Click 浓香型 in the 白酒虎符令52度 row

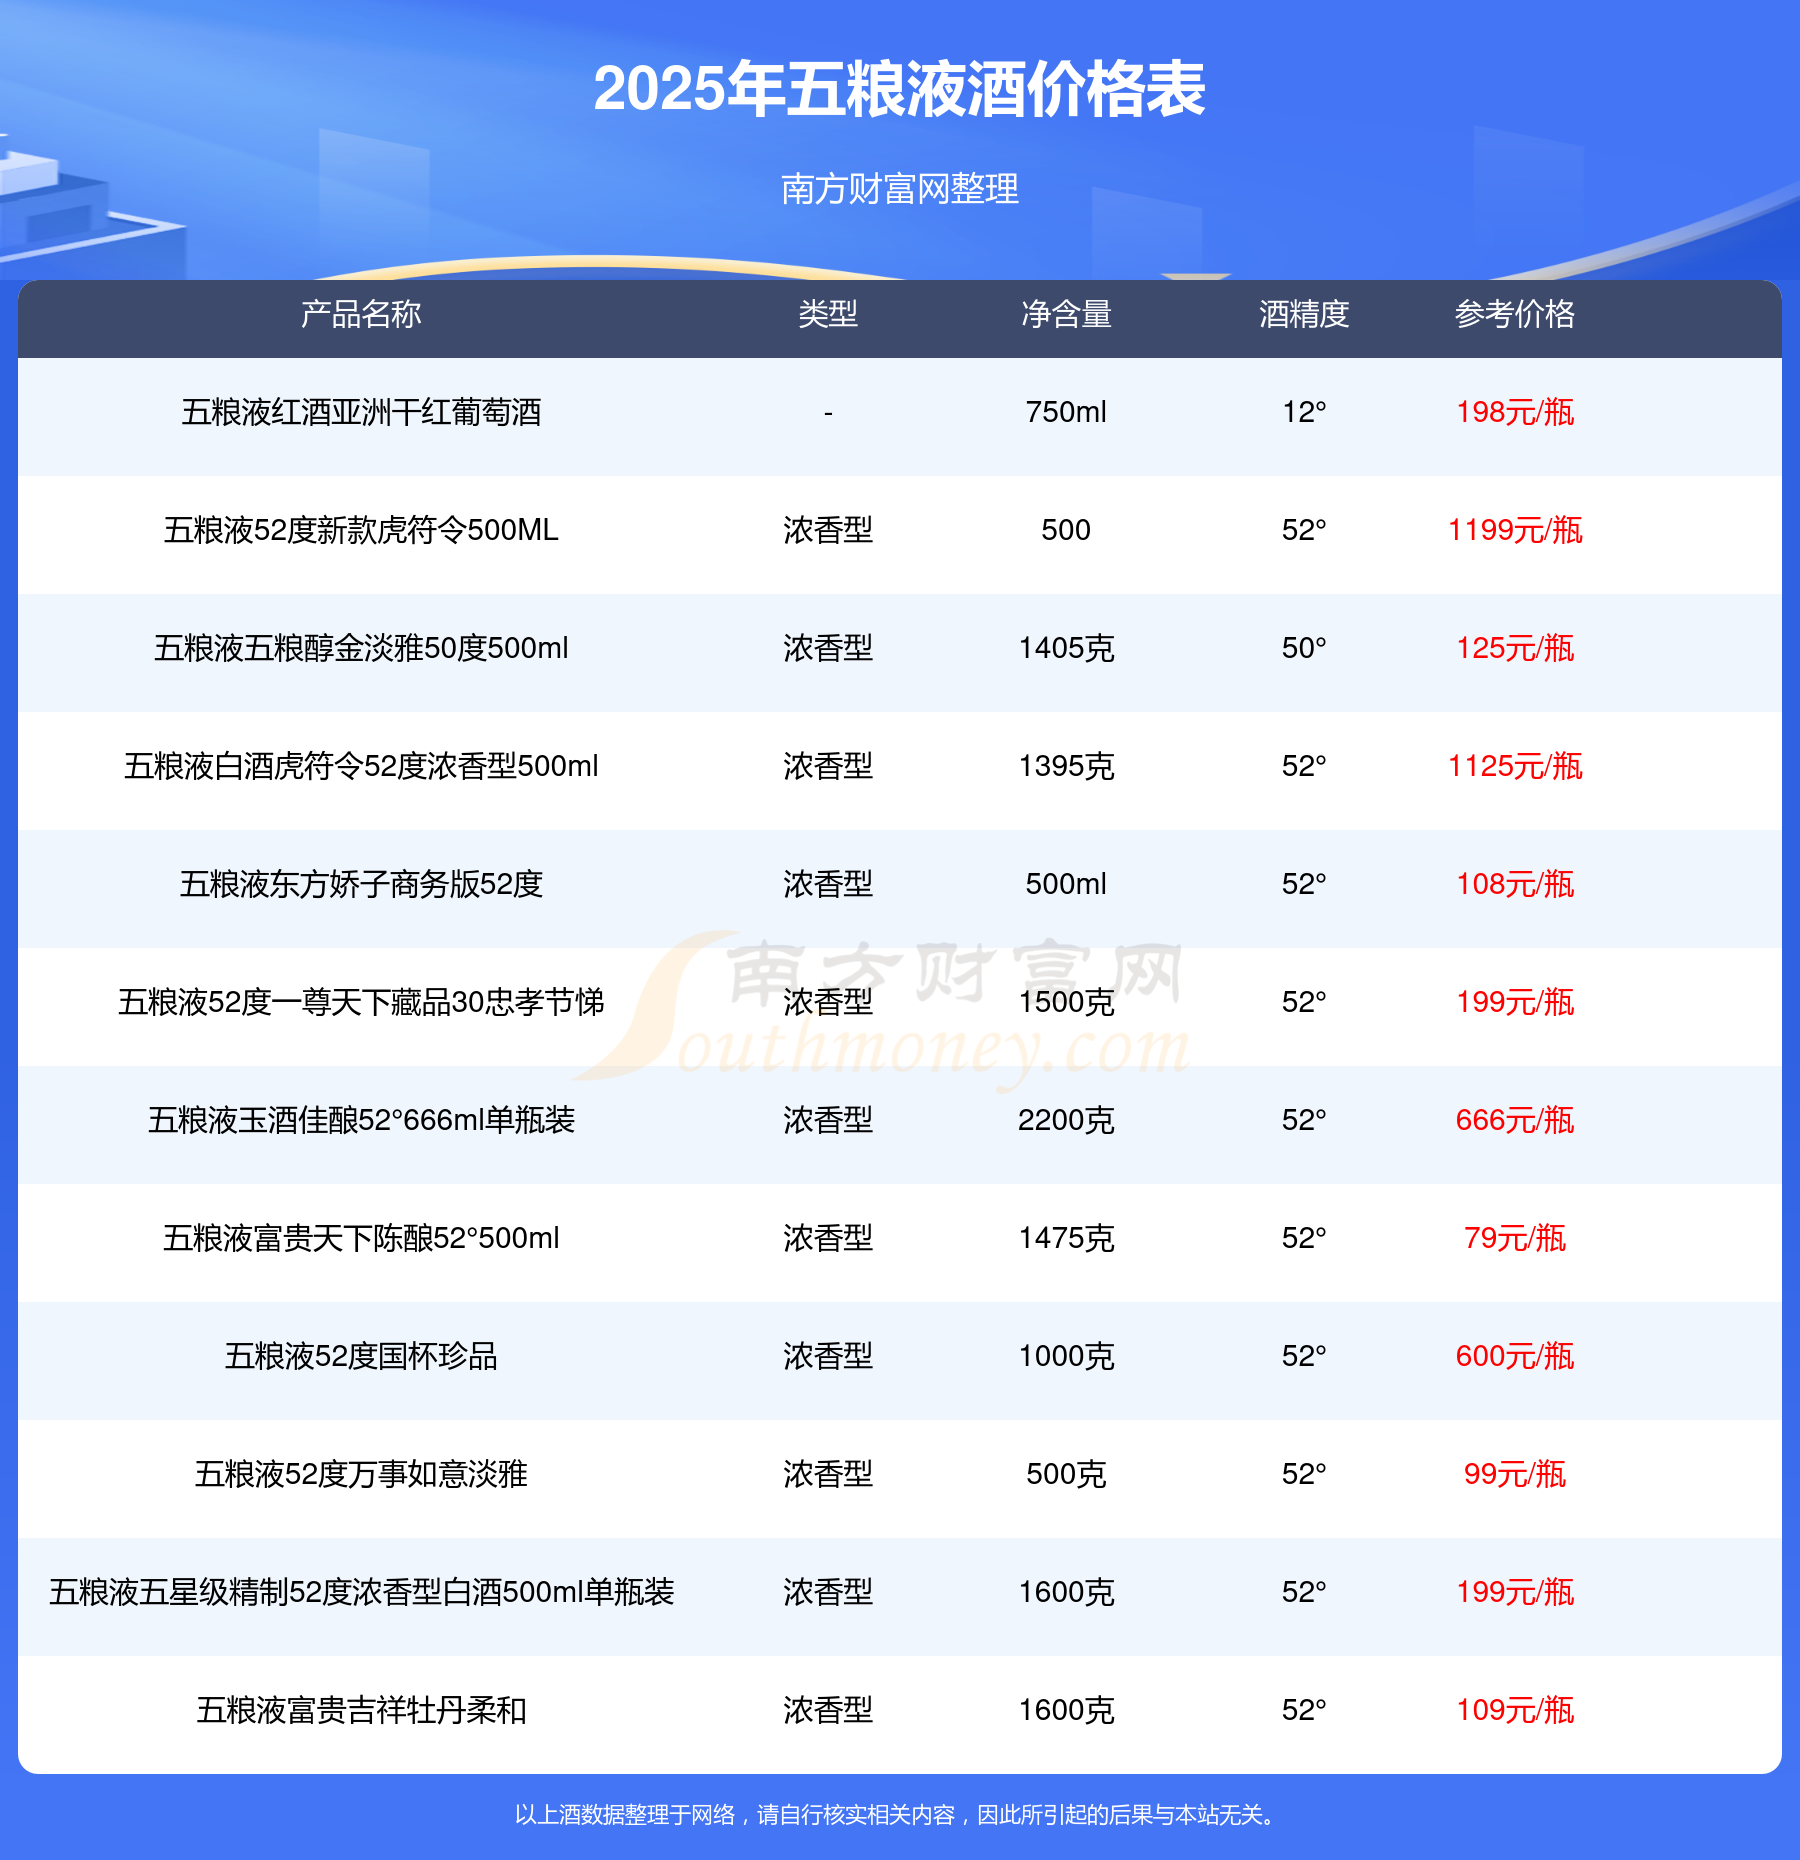[x=828, y=766]
